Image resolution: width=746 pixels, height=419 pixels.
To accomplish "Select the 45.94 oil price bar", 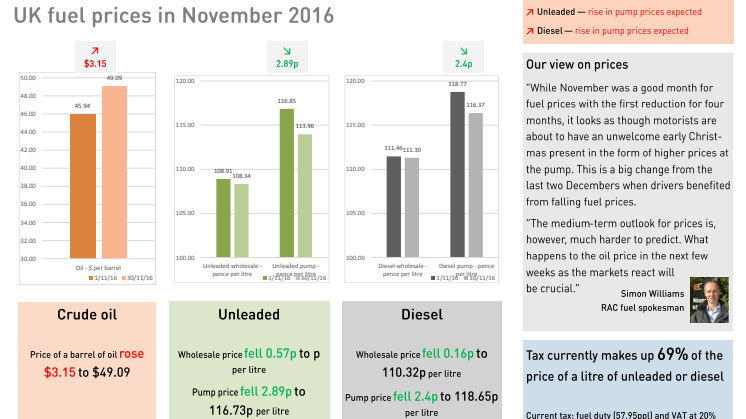I will 83,186.
